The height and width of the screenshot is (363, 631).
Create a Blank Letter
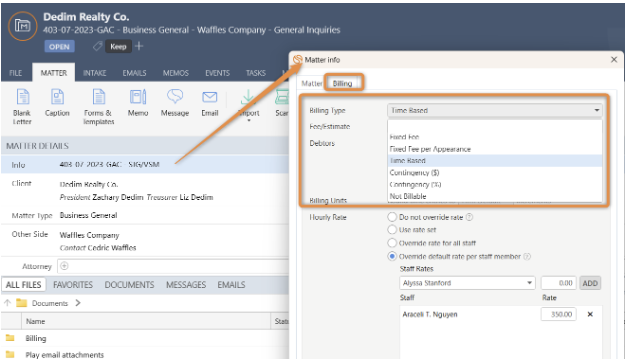coord(22,107)
